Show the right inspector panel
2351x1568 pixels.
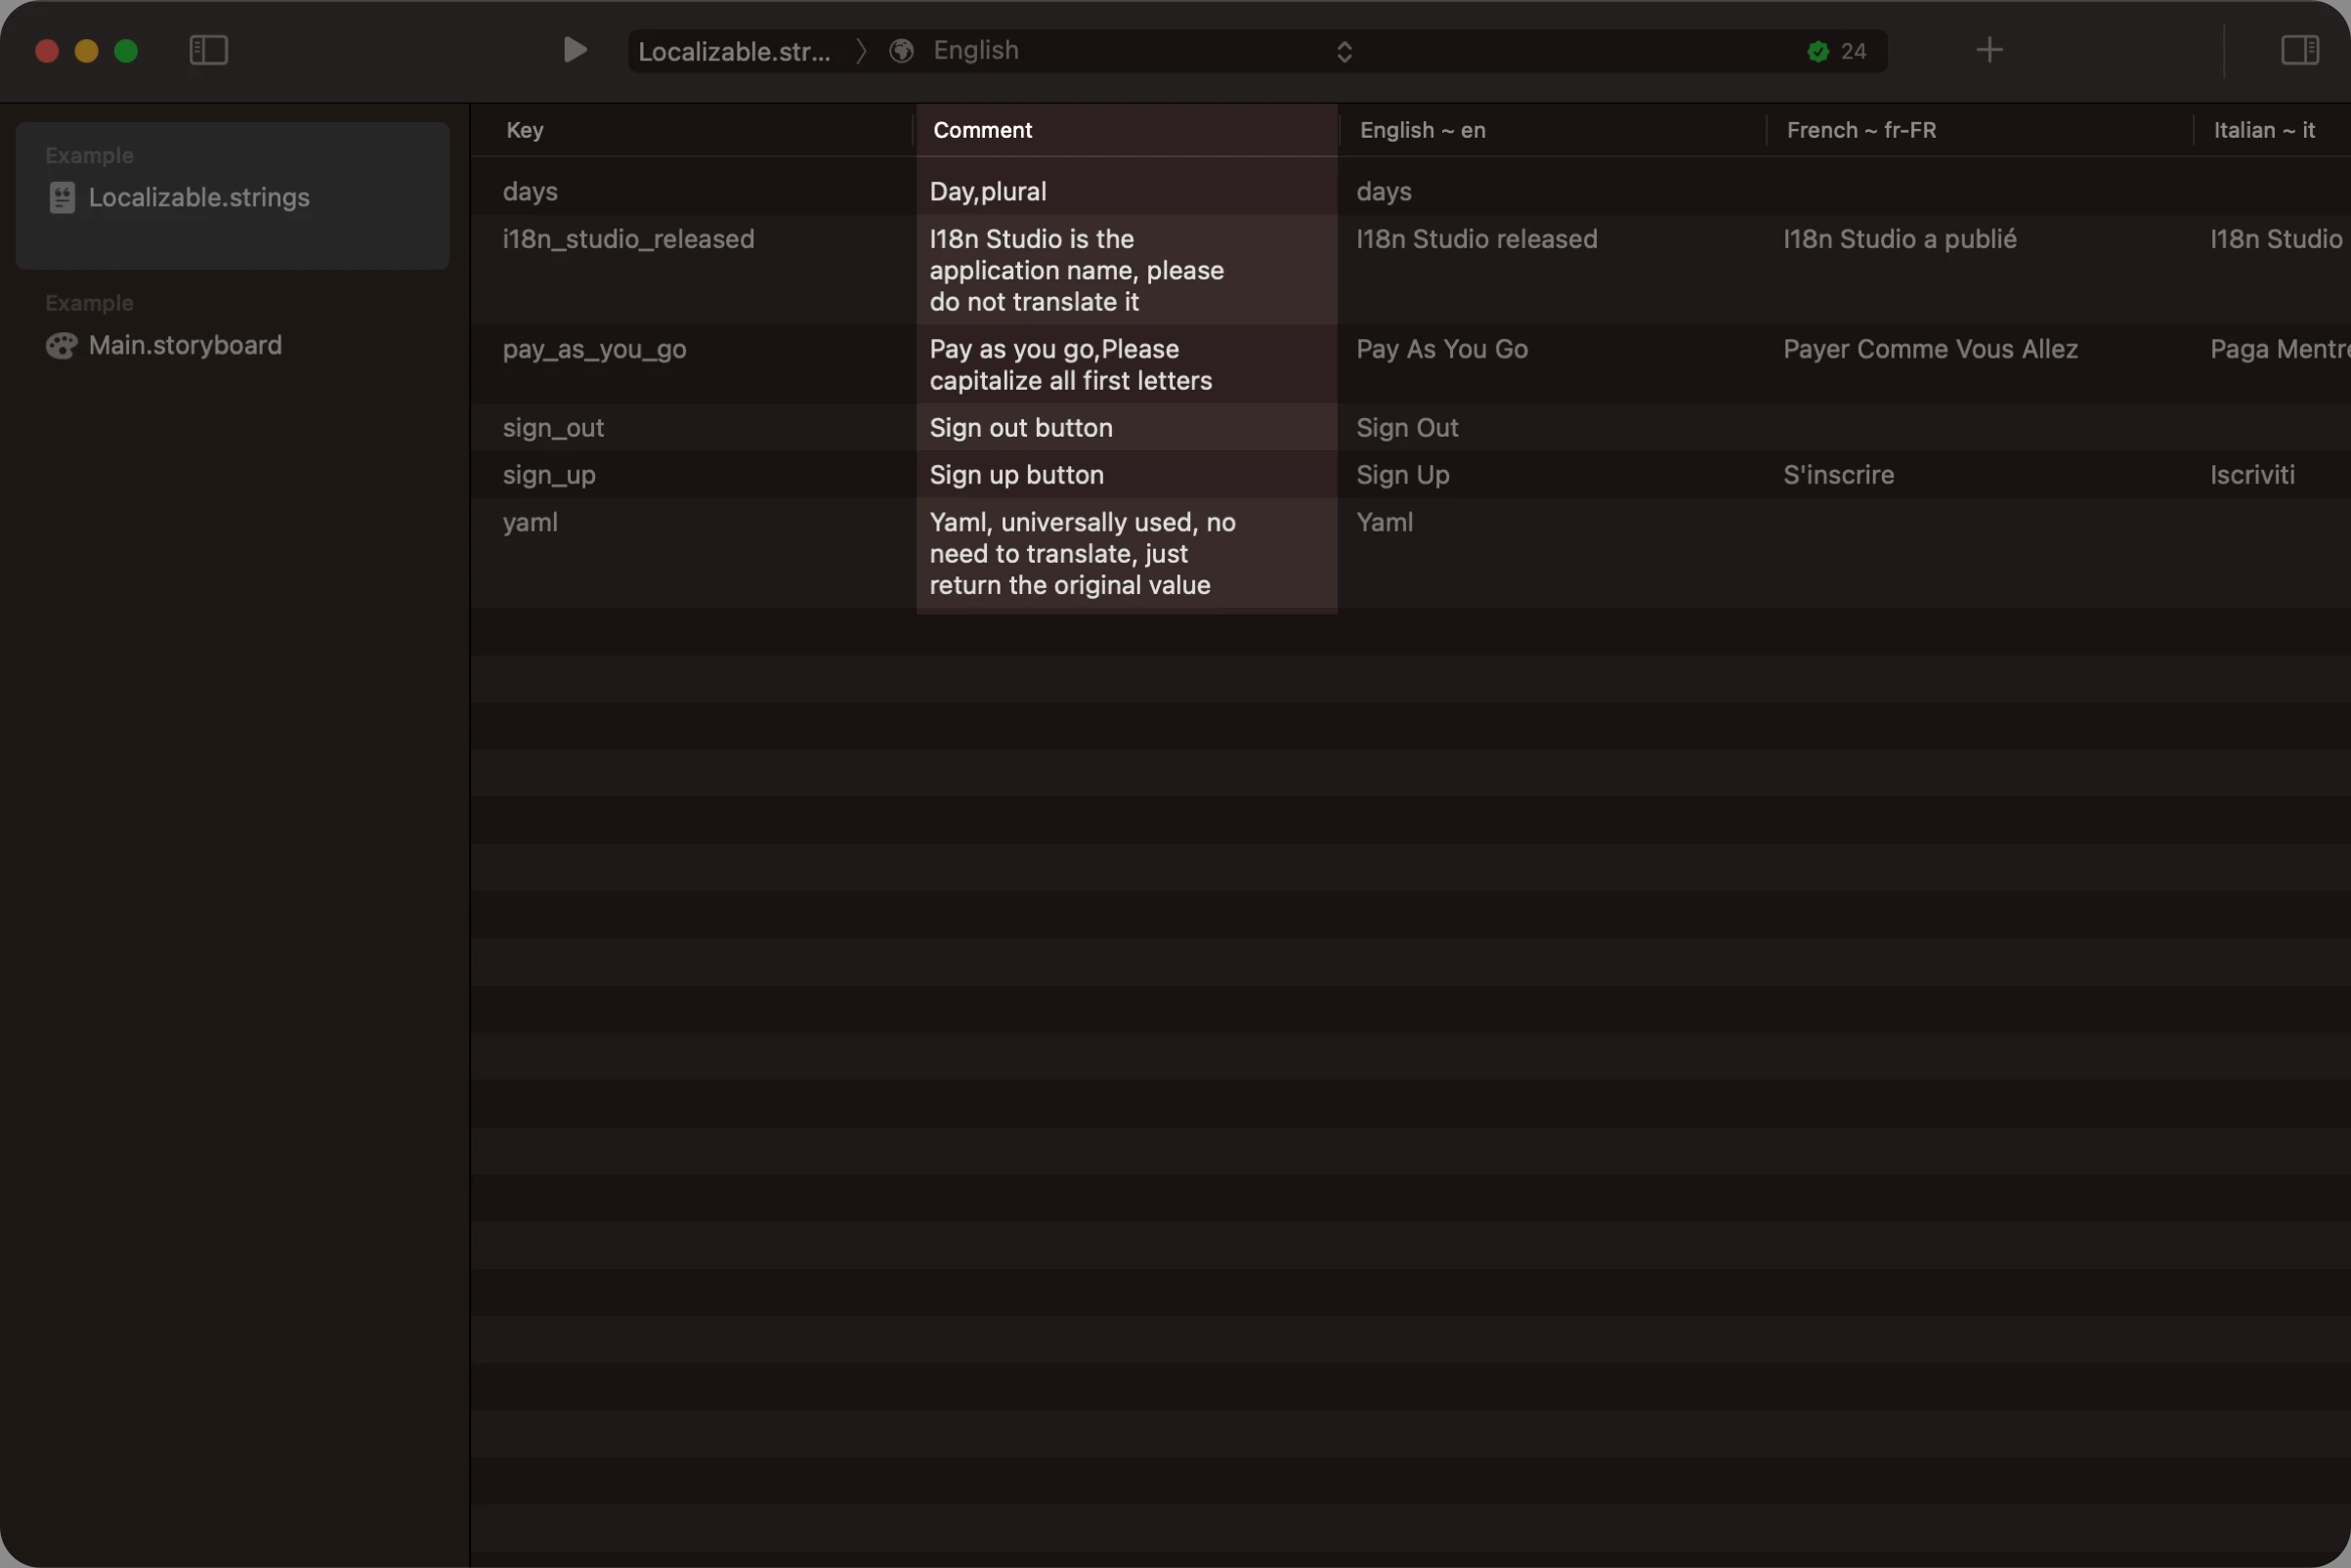point(2299,50)
